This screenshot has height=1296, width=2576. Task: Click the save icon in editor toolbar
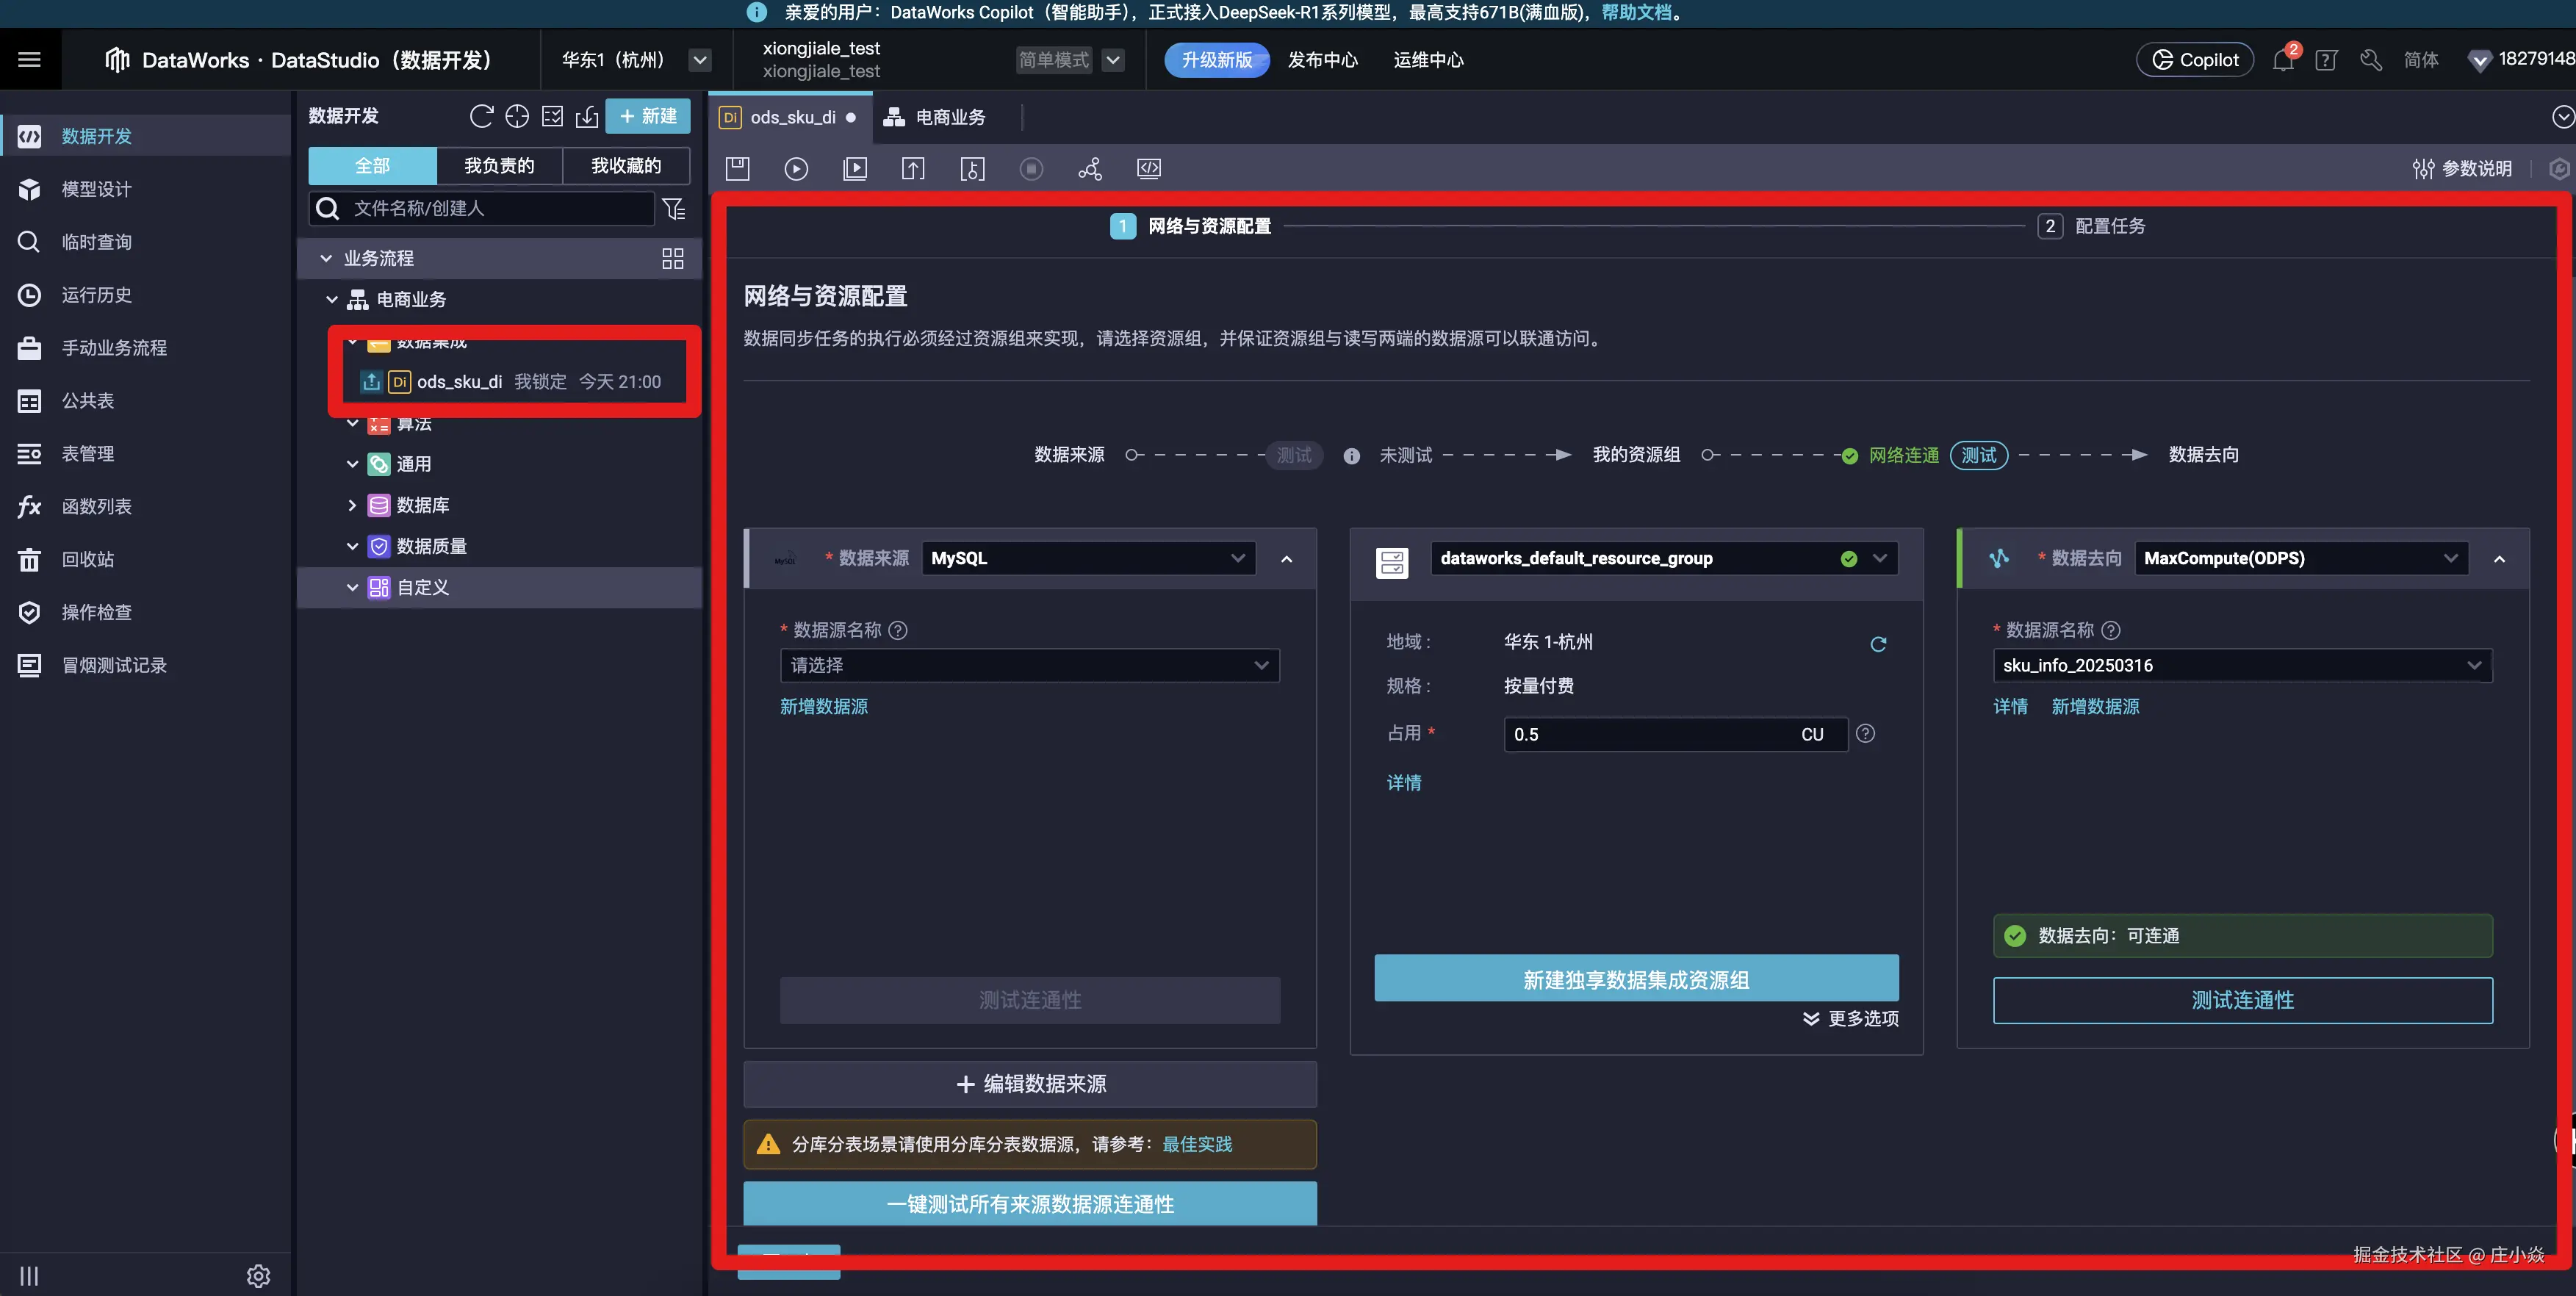(737, 168)
